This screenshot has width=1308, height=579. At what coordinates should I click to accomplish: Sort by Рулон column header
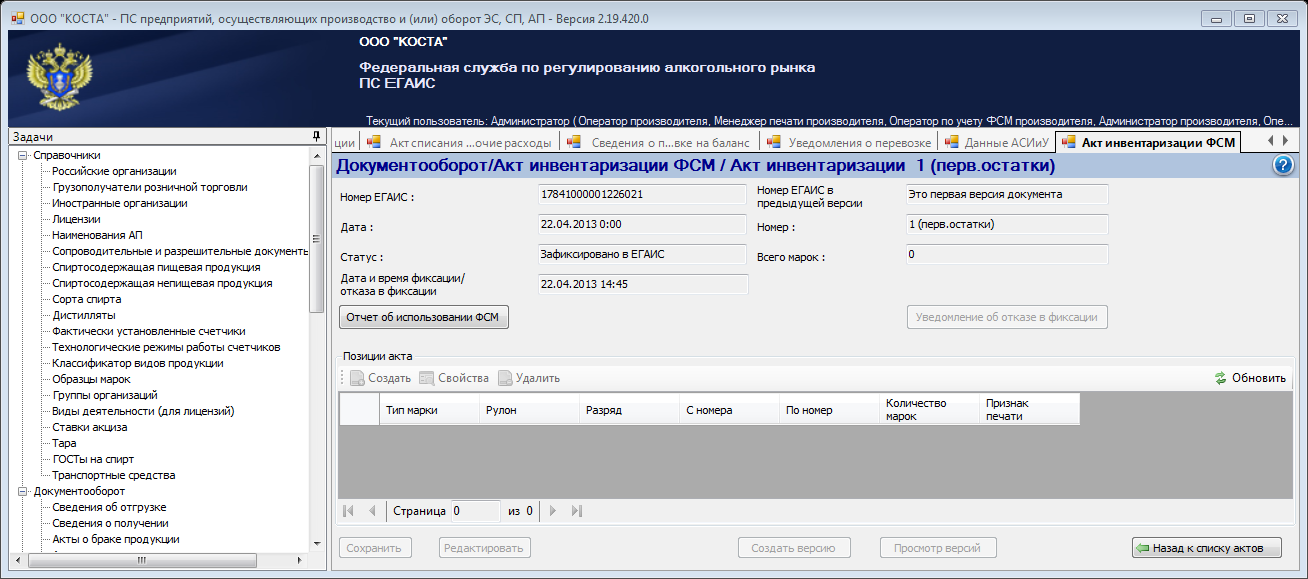(x=529, y=410)
